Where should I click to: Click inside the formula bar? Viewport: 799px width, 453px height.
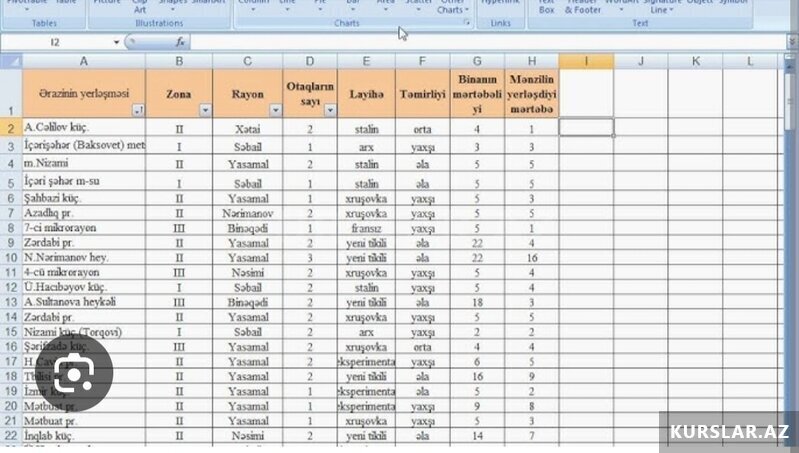coord(480,43)
